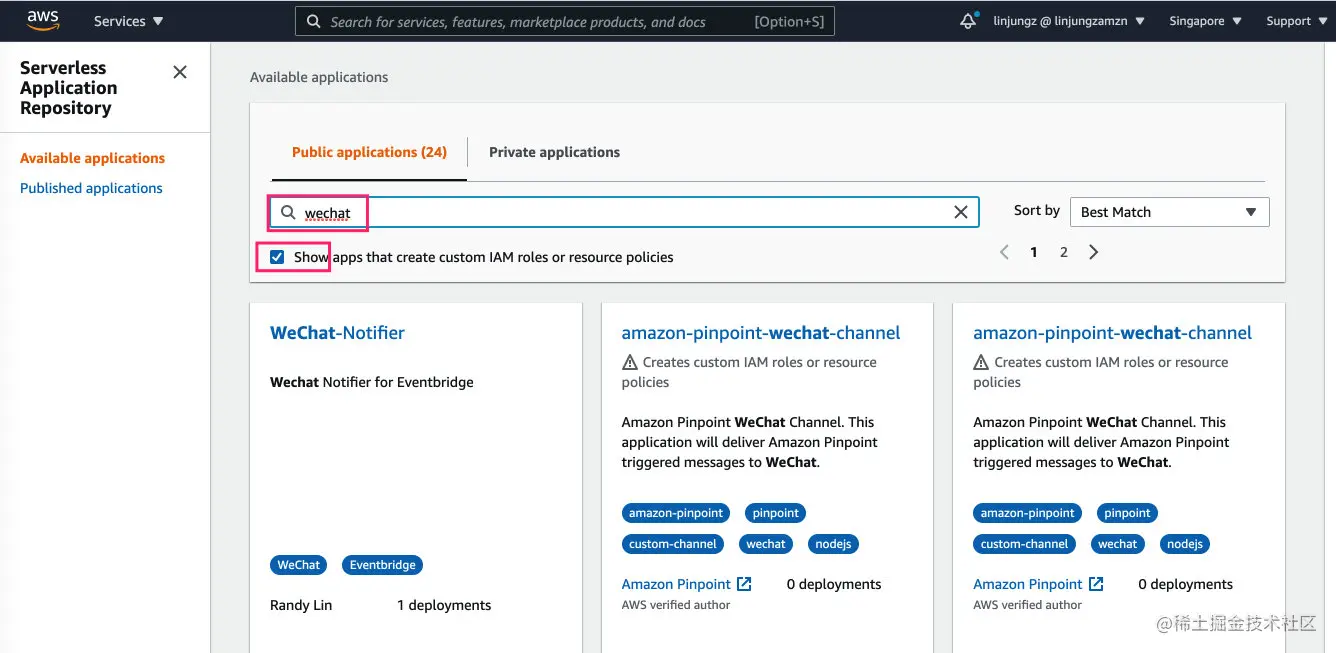Open the WeChat-Notifier application
This screenshot has width=1336, height=653.
pyautogui.click(x=337, y=333)
